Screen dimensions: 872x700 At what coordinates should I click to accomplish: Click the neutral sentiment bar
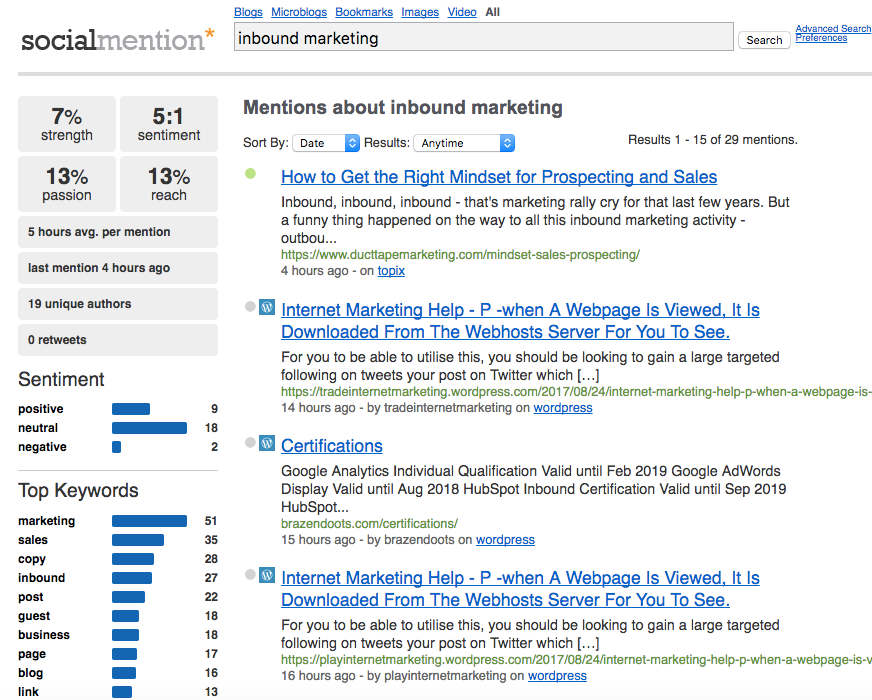151,427
